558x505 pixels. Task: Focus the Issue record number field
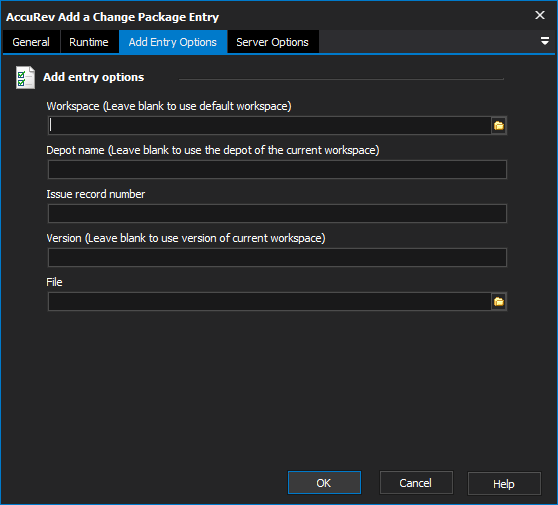coord(277,214)
